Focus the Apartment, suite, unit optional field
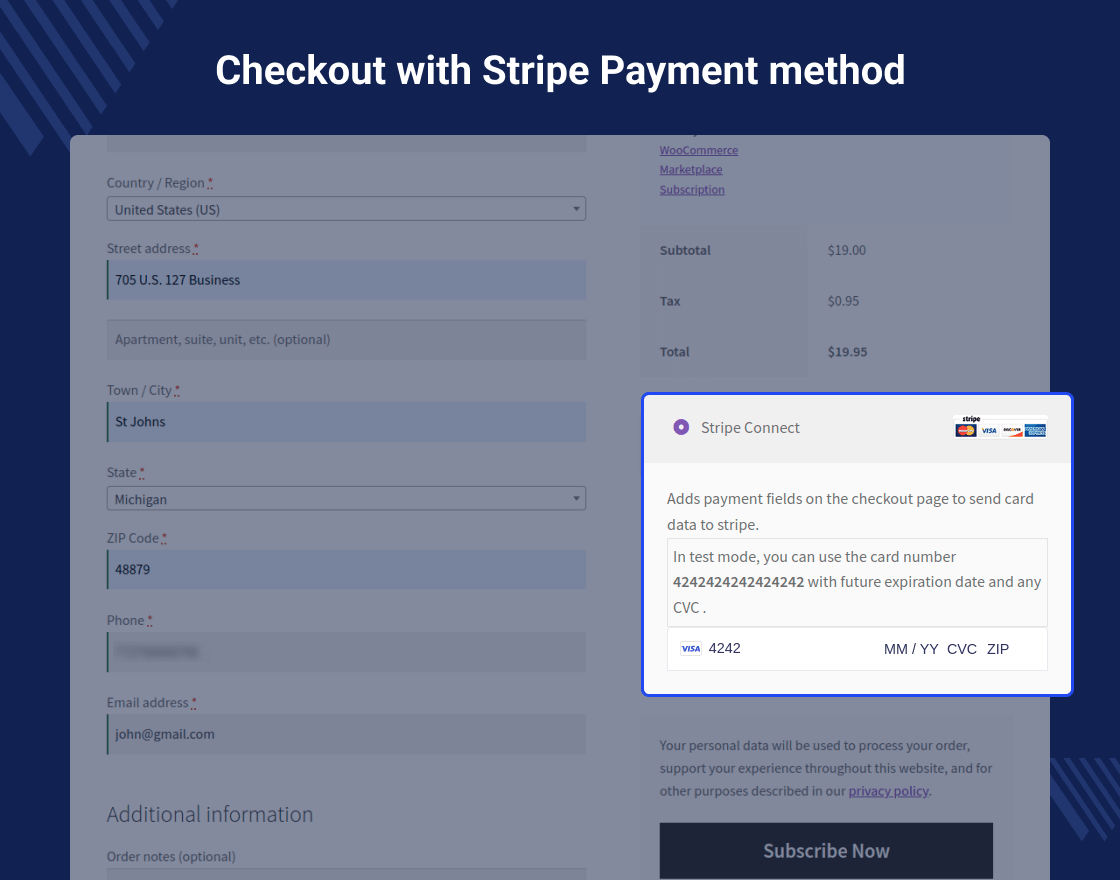 [x=346, y=340]
